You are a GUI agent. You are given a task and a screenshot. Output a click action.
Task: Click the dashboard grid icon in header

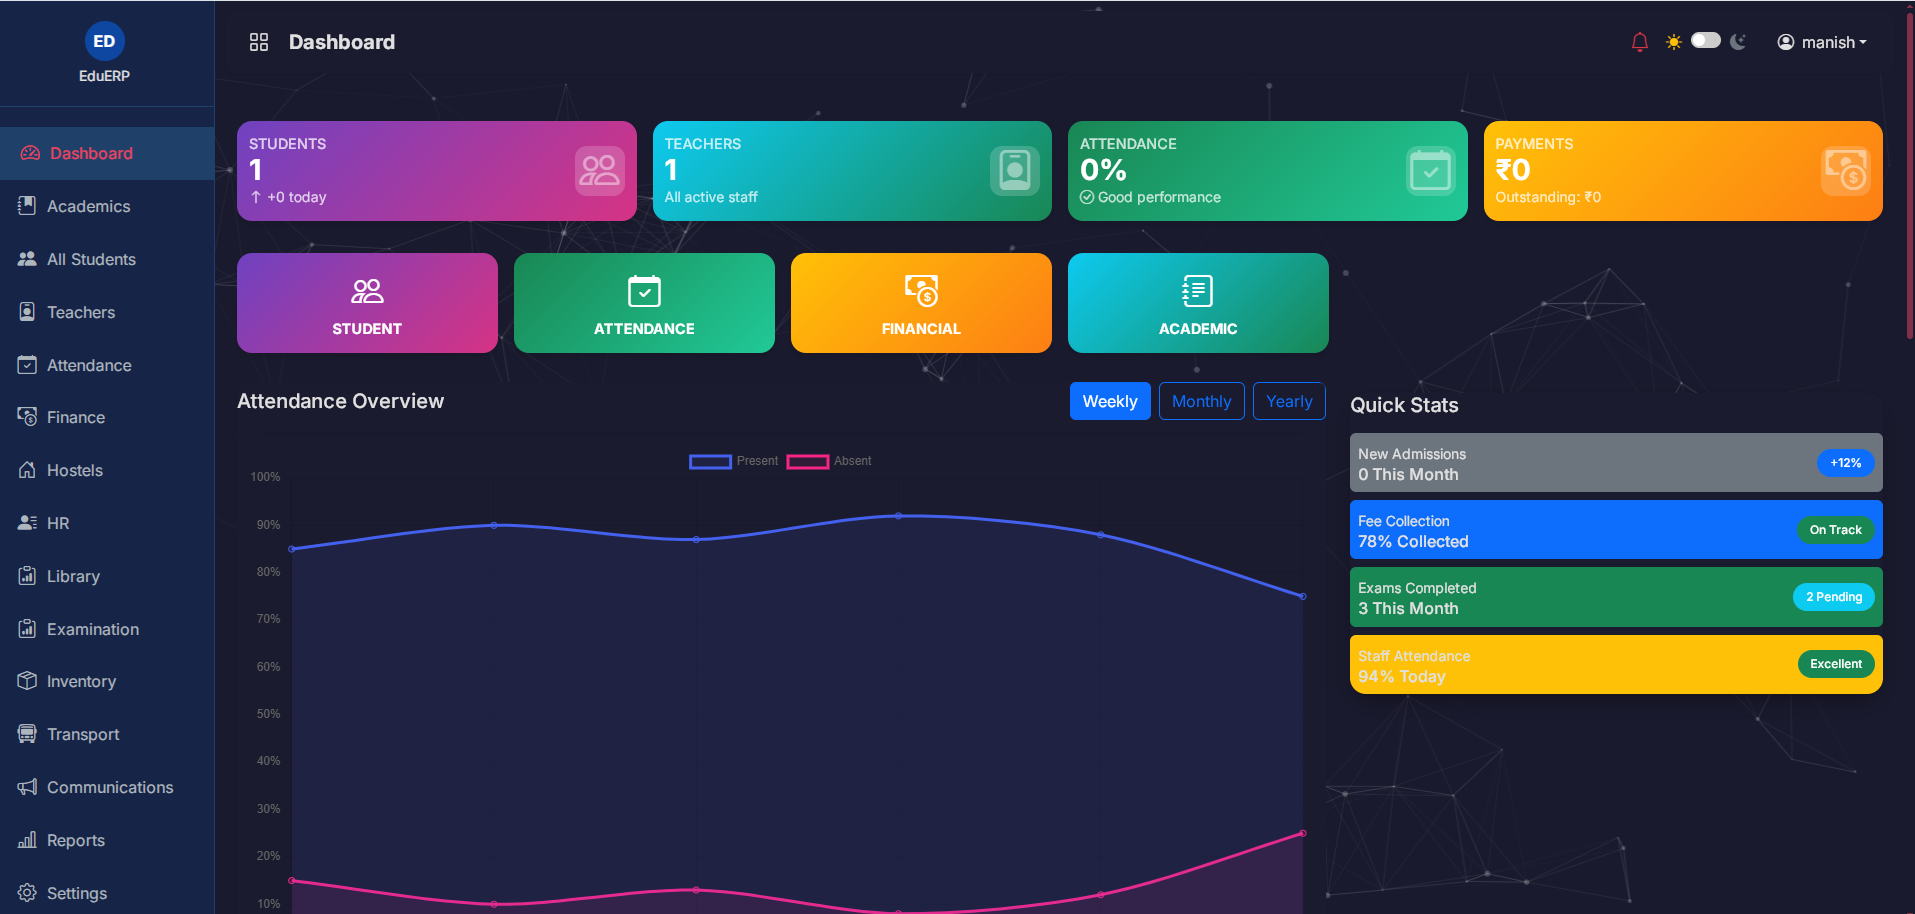point(259,42)
